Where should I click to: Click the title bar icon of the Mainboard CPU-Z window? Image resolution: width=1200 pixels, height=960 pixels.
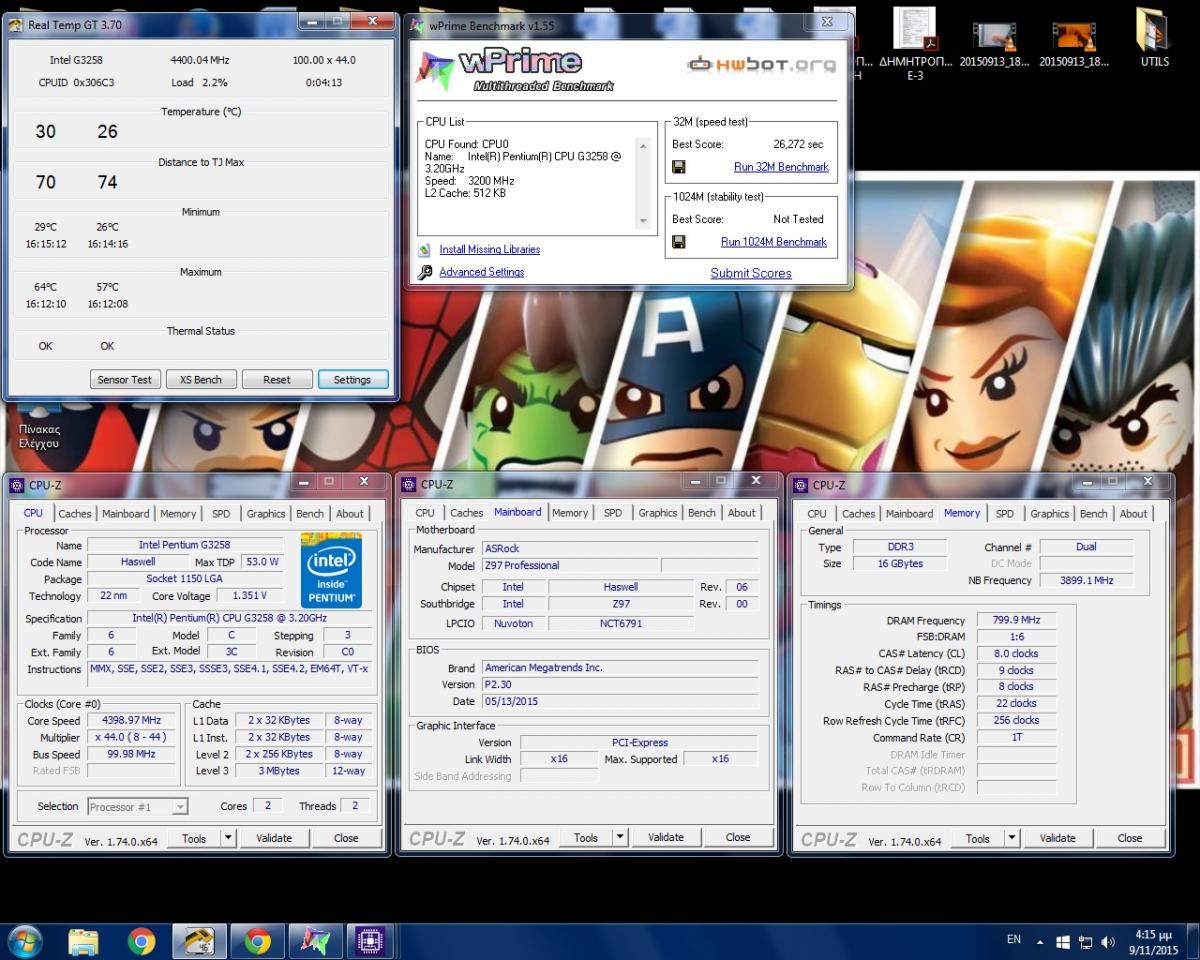pyautogui.click(x=408, y=485)
